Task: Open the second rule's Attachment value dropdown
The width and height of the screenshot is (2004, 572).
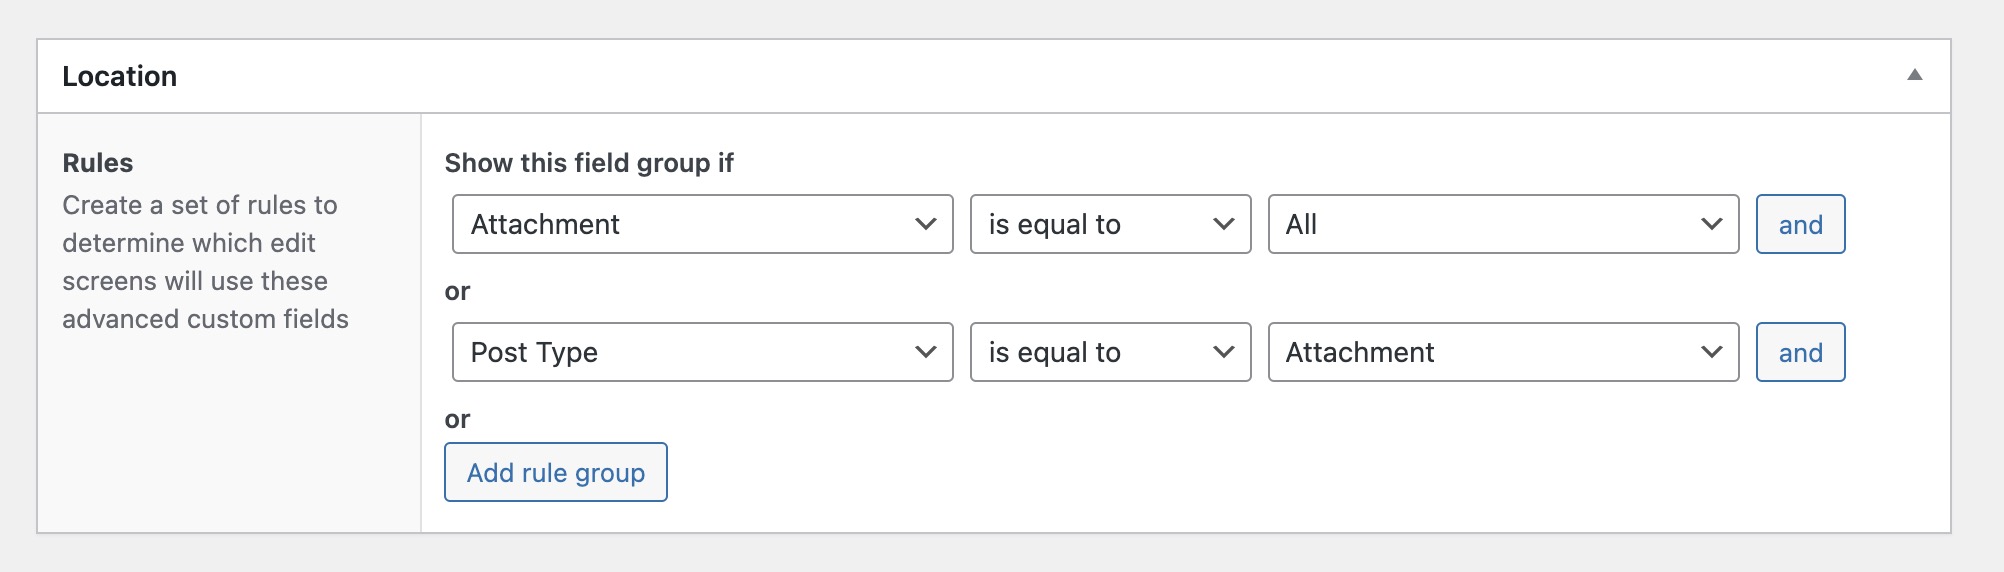Action: pyautogui.click(x=1480, y=352)
